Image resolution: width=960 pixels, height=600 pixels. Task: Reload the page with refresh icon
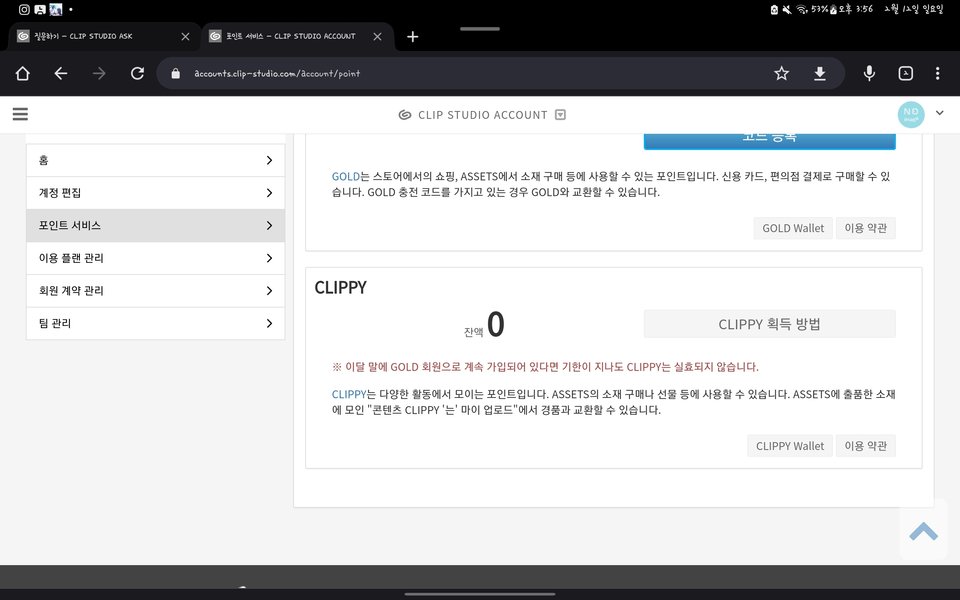pyautogui.click(x=137, y=73)
